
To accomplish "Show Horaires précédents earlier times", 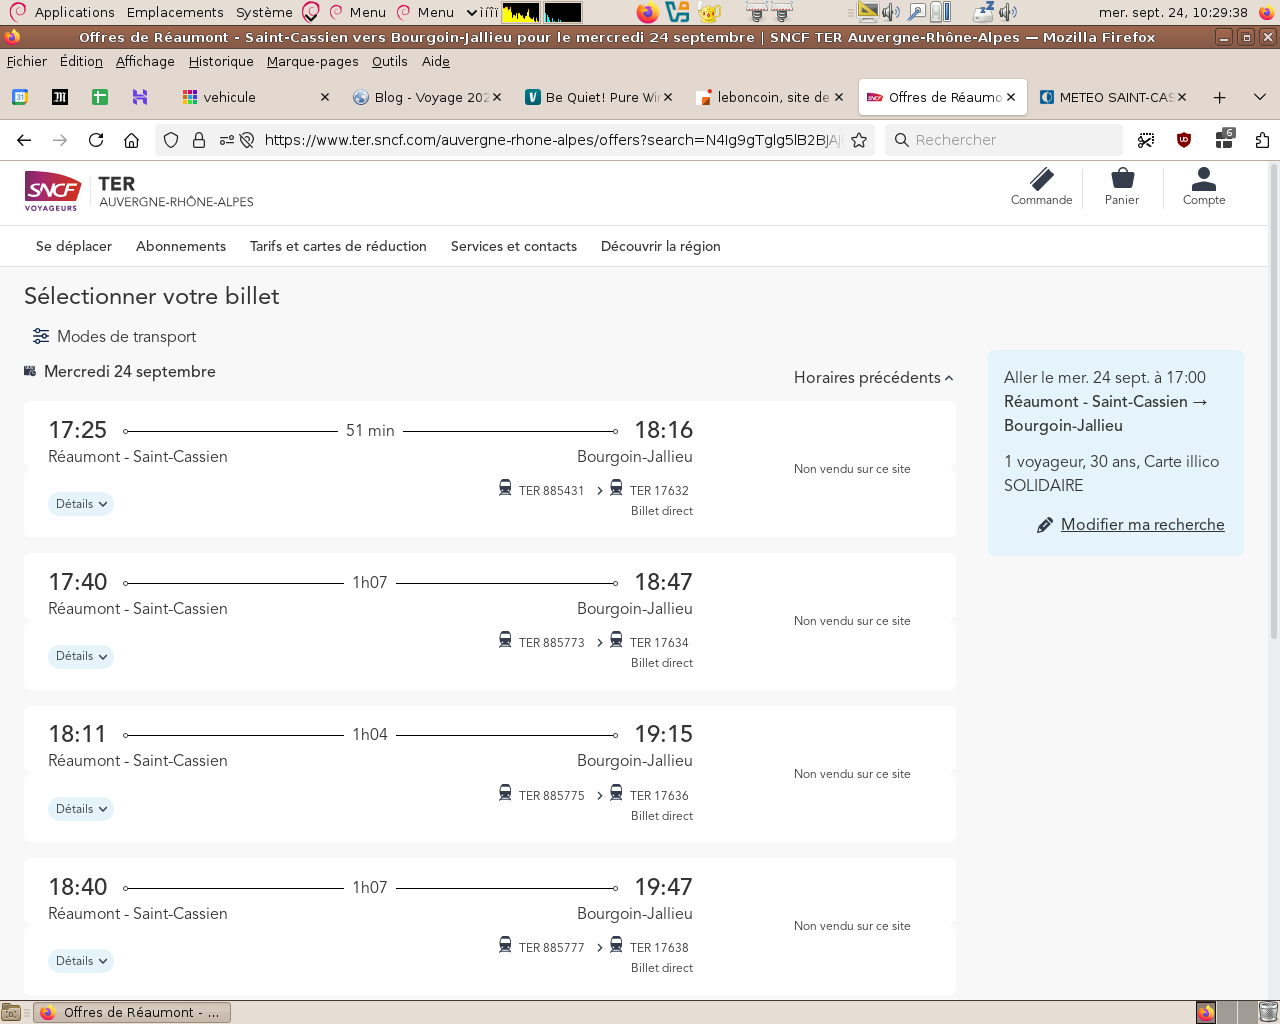I will point(873,378).
